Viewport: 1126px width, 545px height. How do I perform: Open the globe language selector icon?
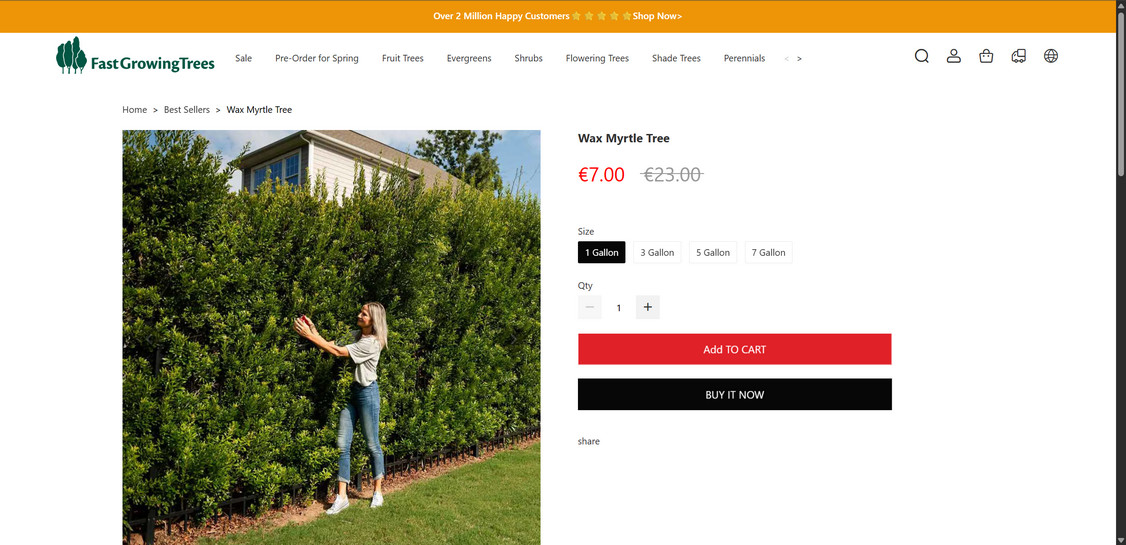click(1051, 56)
